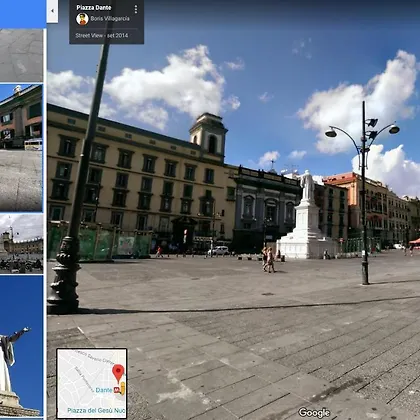Click the Piazza Dante title
The height and width of the screenshot is (420, 420).
94,7
